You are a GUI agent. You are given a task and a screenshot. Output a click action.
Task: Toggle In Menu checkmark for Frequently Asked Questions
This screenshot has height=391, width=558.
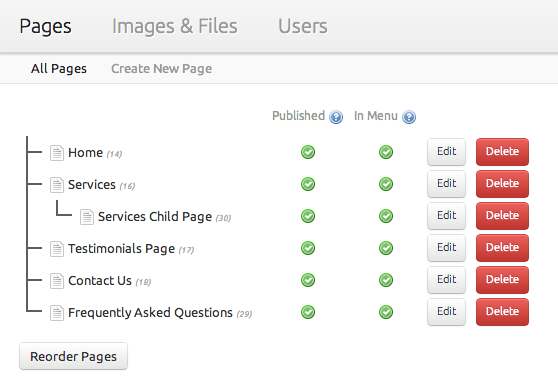[386, 312]
